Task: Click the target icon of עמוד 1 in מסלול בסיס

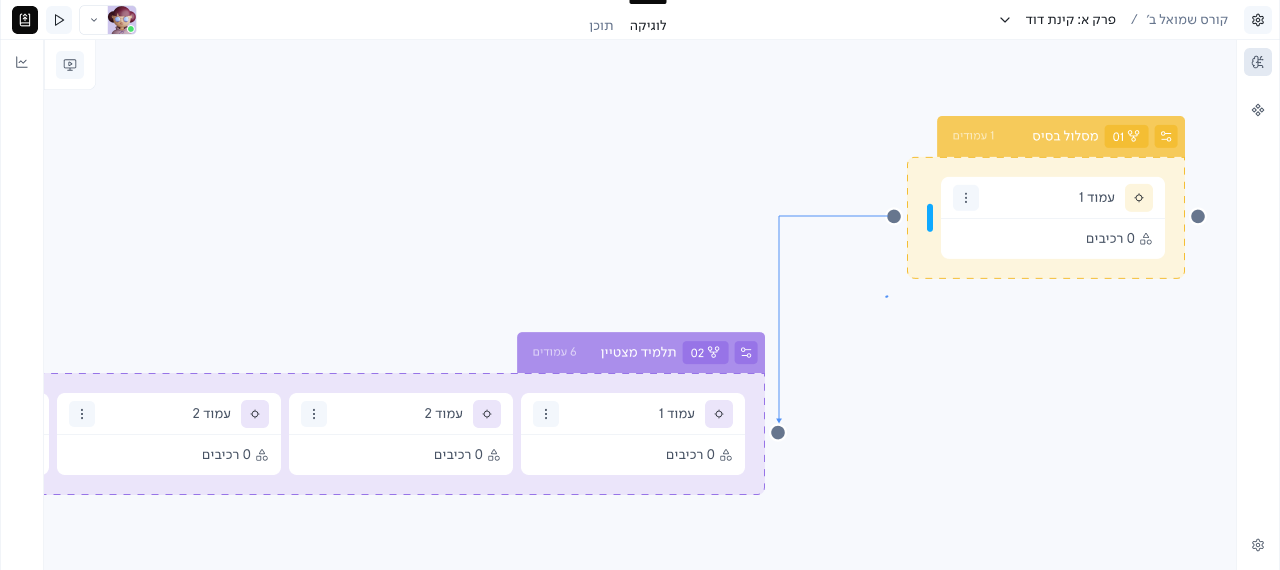Action: (x=1138, y=198)
